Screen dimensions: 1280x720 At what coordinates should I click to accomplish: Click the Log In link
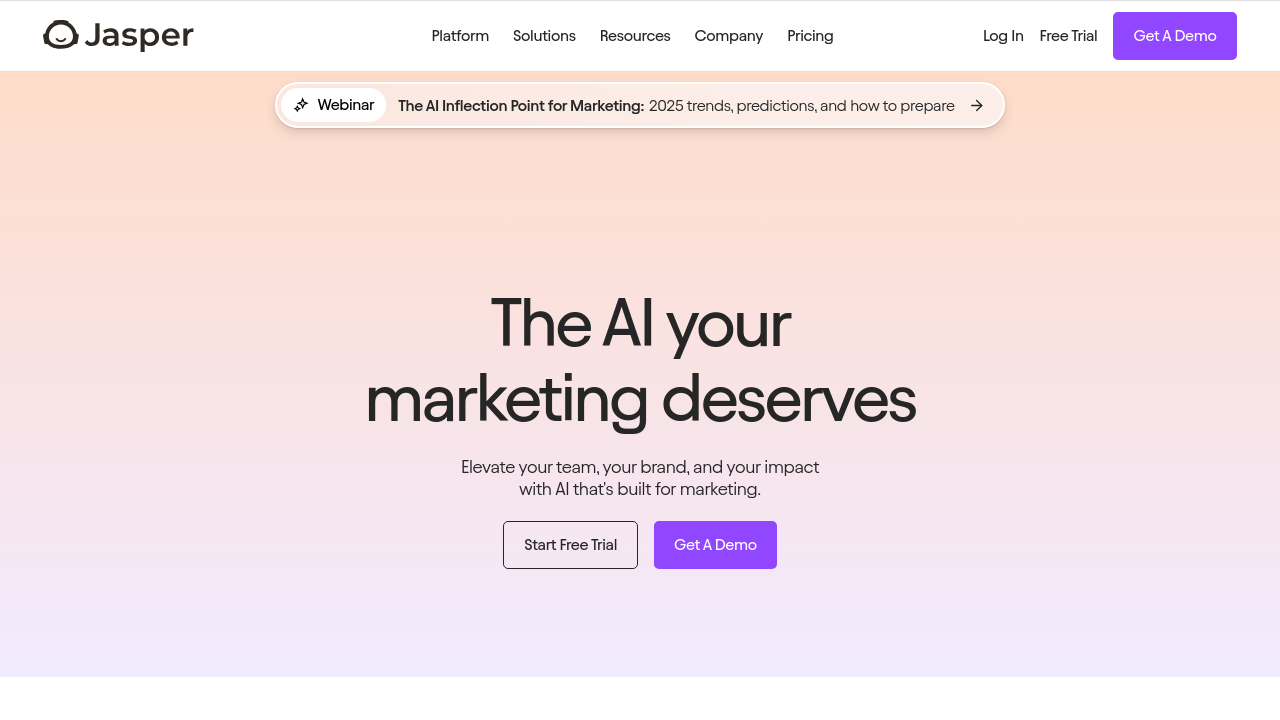[1003, 36]
